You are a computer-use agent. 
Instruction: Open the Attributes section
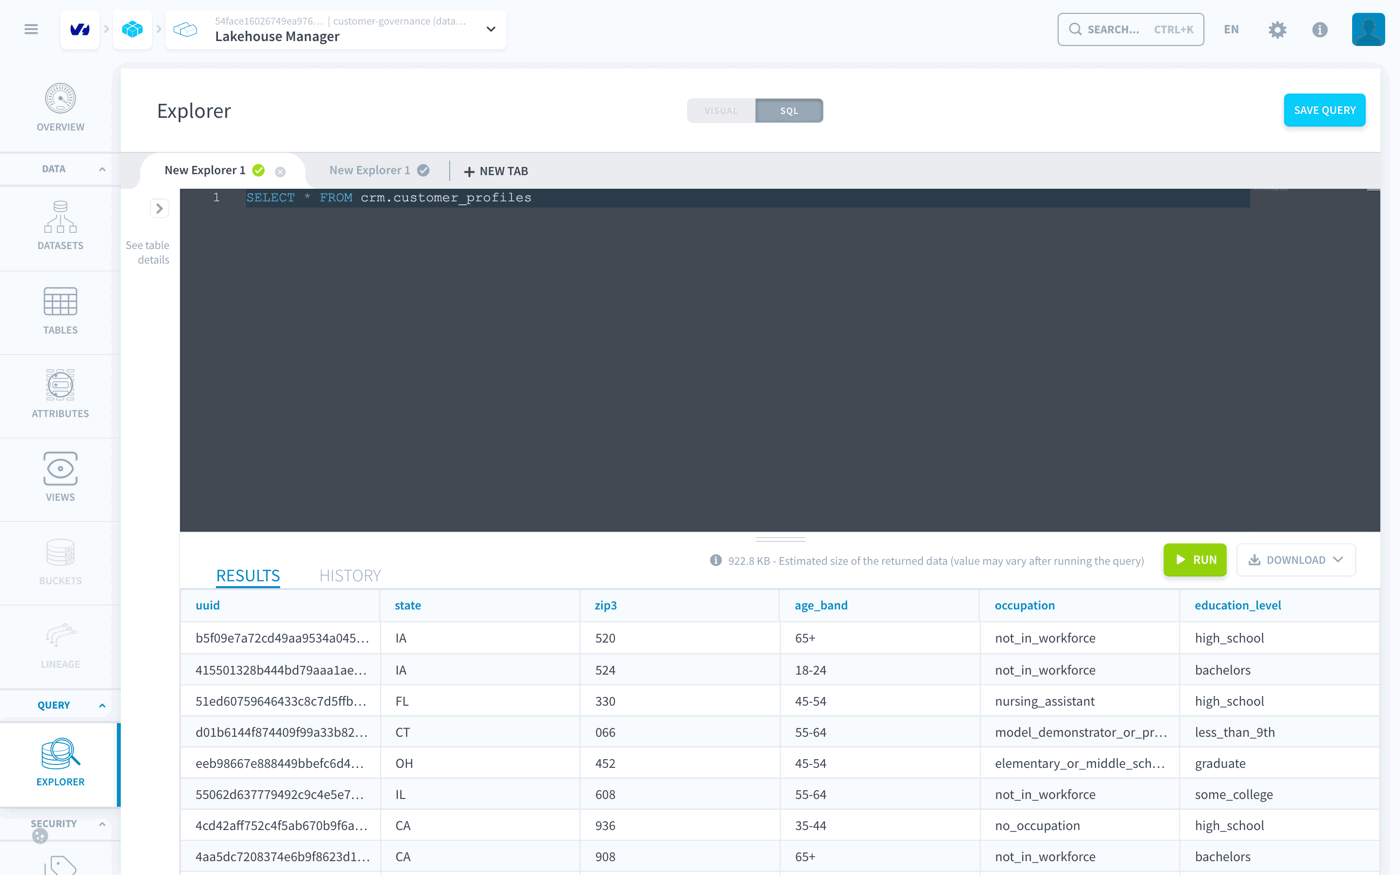tap(60, 394)
